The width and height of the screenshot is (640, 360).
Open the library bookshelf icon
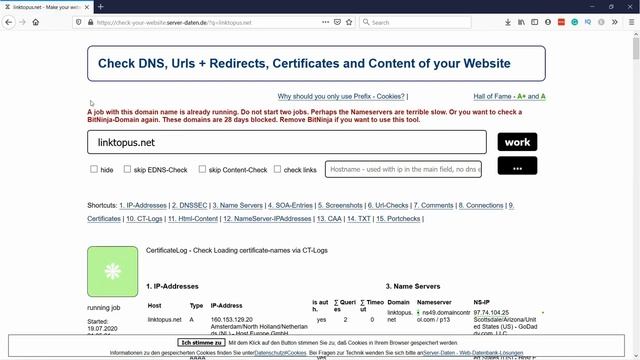(x=521, y=22)
